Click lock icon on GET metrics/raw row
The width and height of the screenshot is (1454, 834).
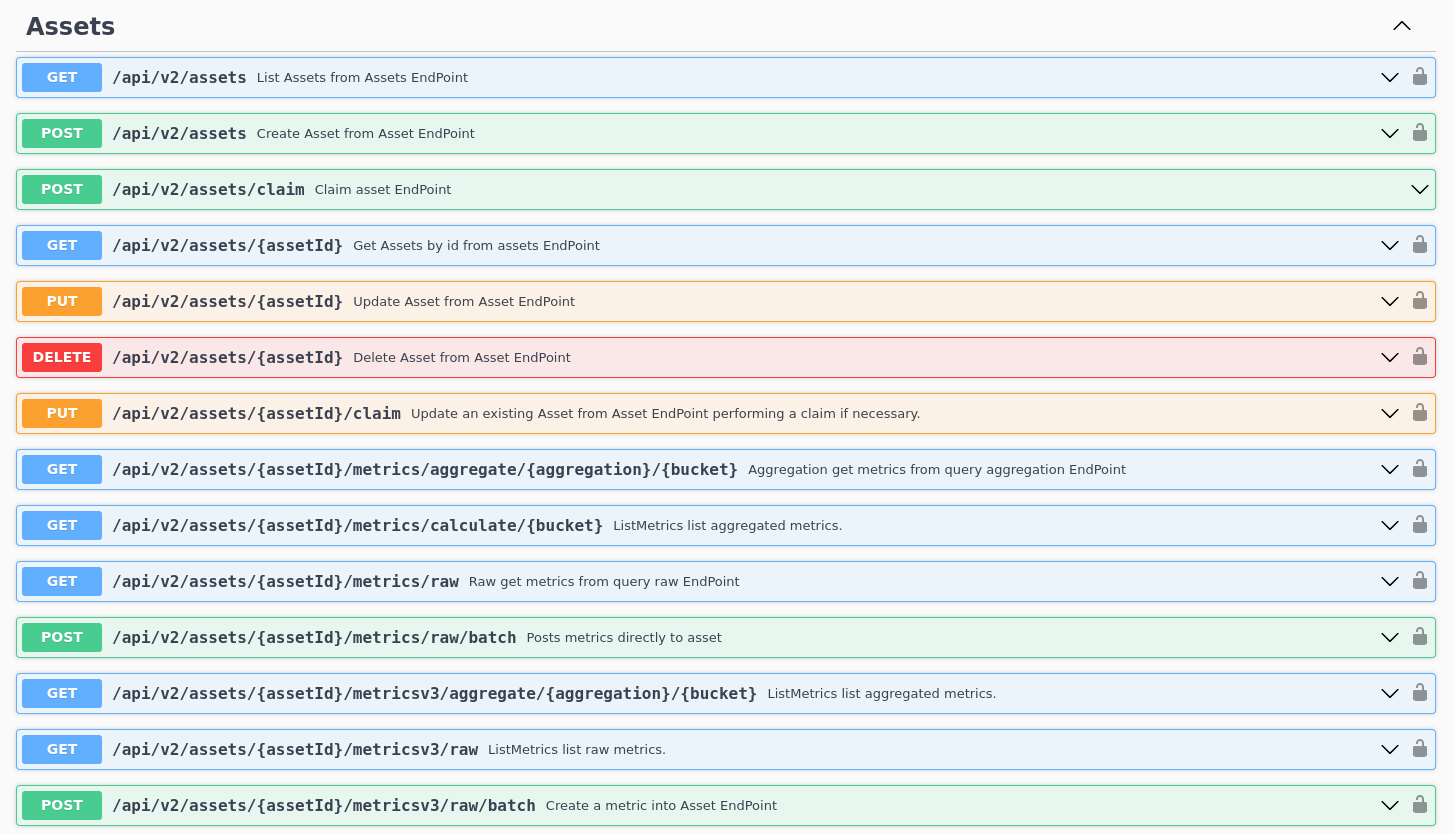[x=1419, y=581]
